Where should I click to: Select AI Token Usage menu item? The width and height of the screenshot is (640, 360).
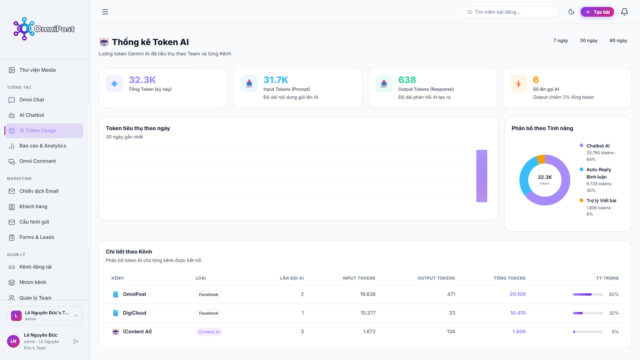44,131
